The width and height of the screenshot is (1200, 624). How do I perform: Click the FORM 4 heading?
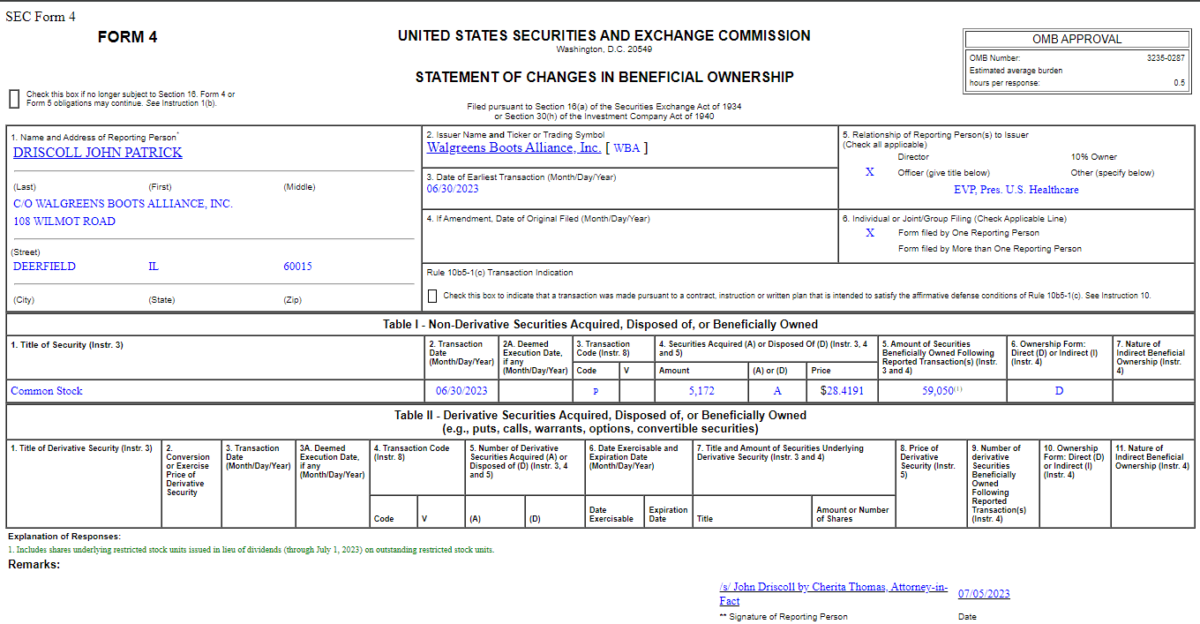coord(127,37)
